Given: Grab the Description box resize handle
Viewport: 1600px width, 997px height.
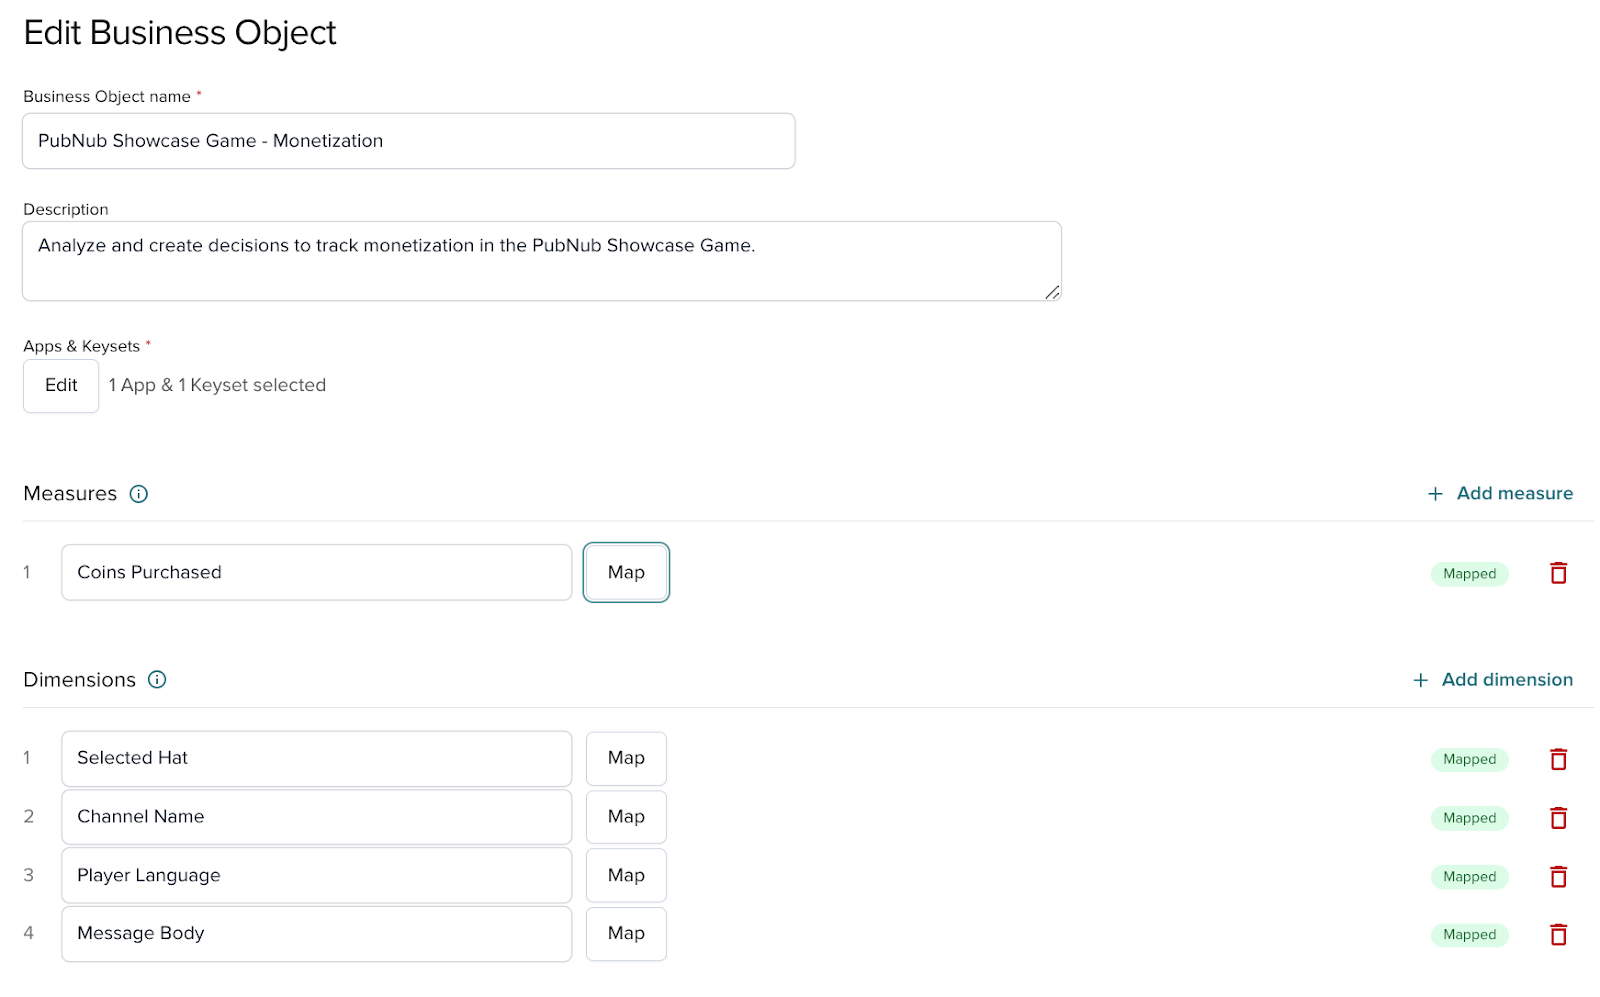Looking at the screenshot, I should 1052,292.
